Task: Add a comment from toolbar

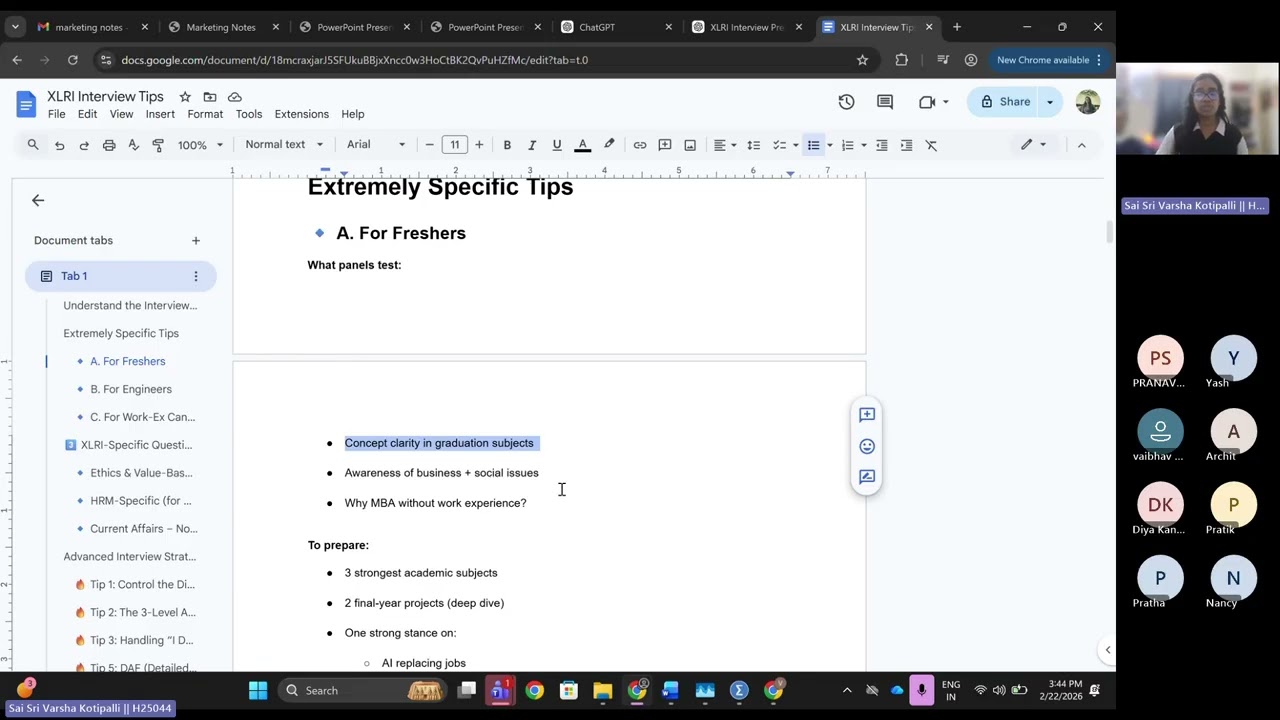Action: tap(665, 145)
